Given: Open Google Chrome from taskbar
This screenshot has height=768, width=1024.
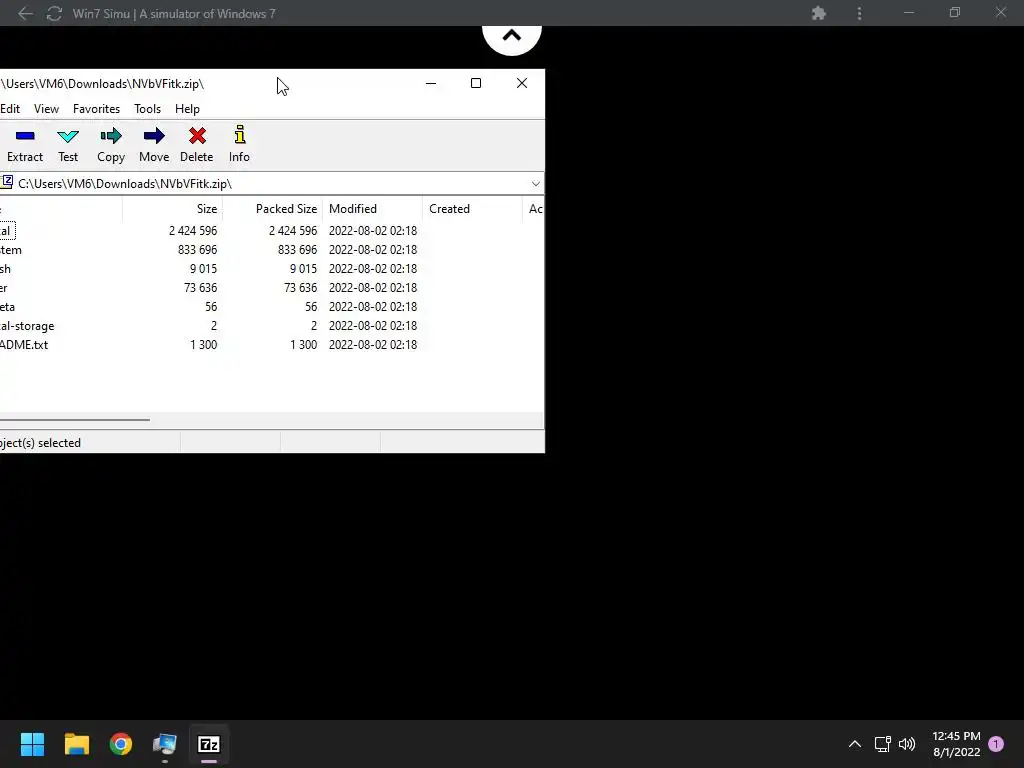Looking at the screenshot, I should click(x=121, y=744).
